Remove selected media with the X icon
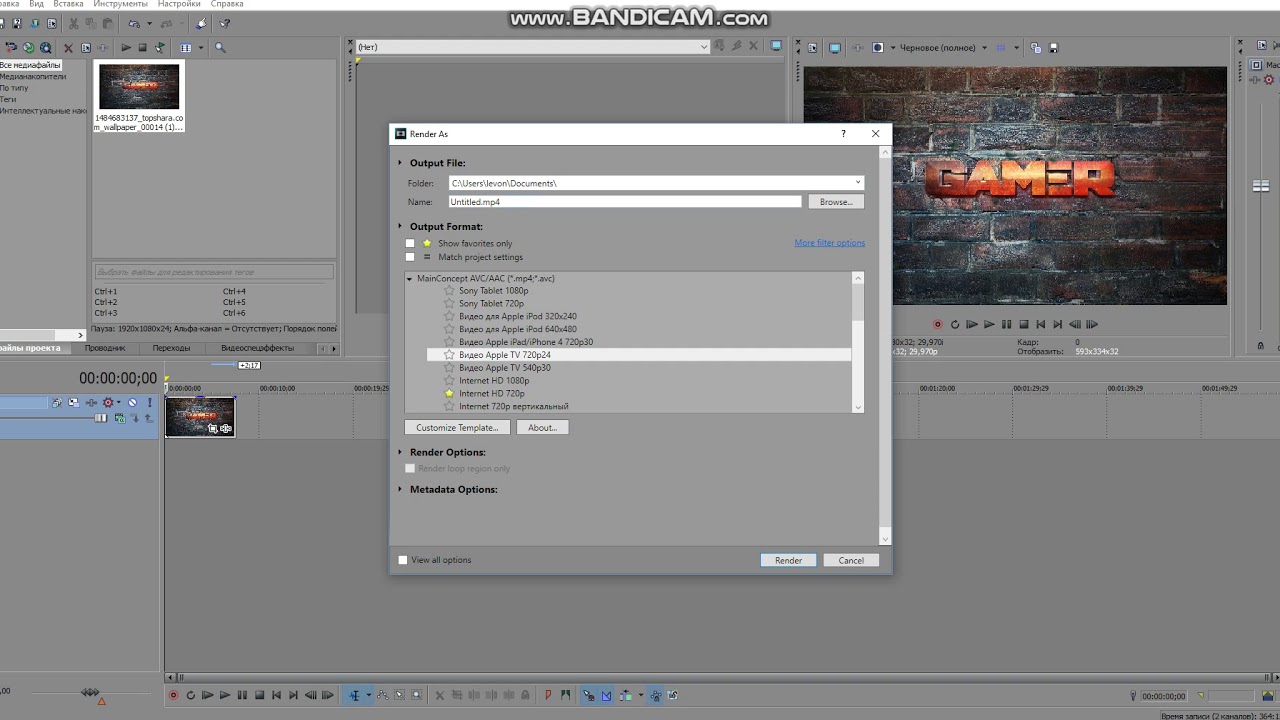 (x=68, y=47)
